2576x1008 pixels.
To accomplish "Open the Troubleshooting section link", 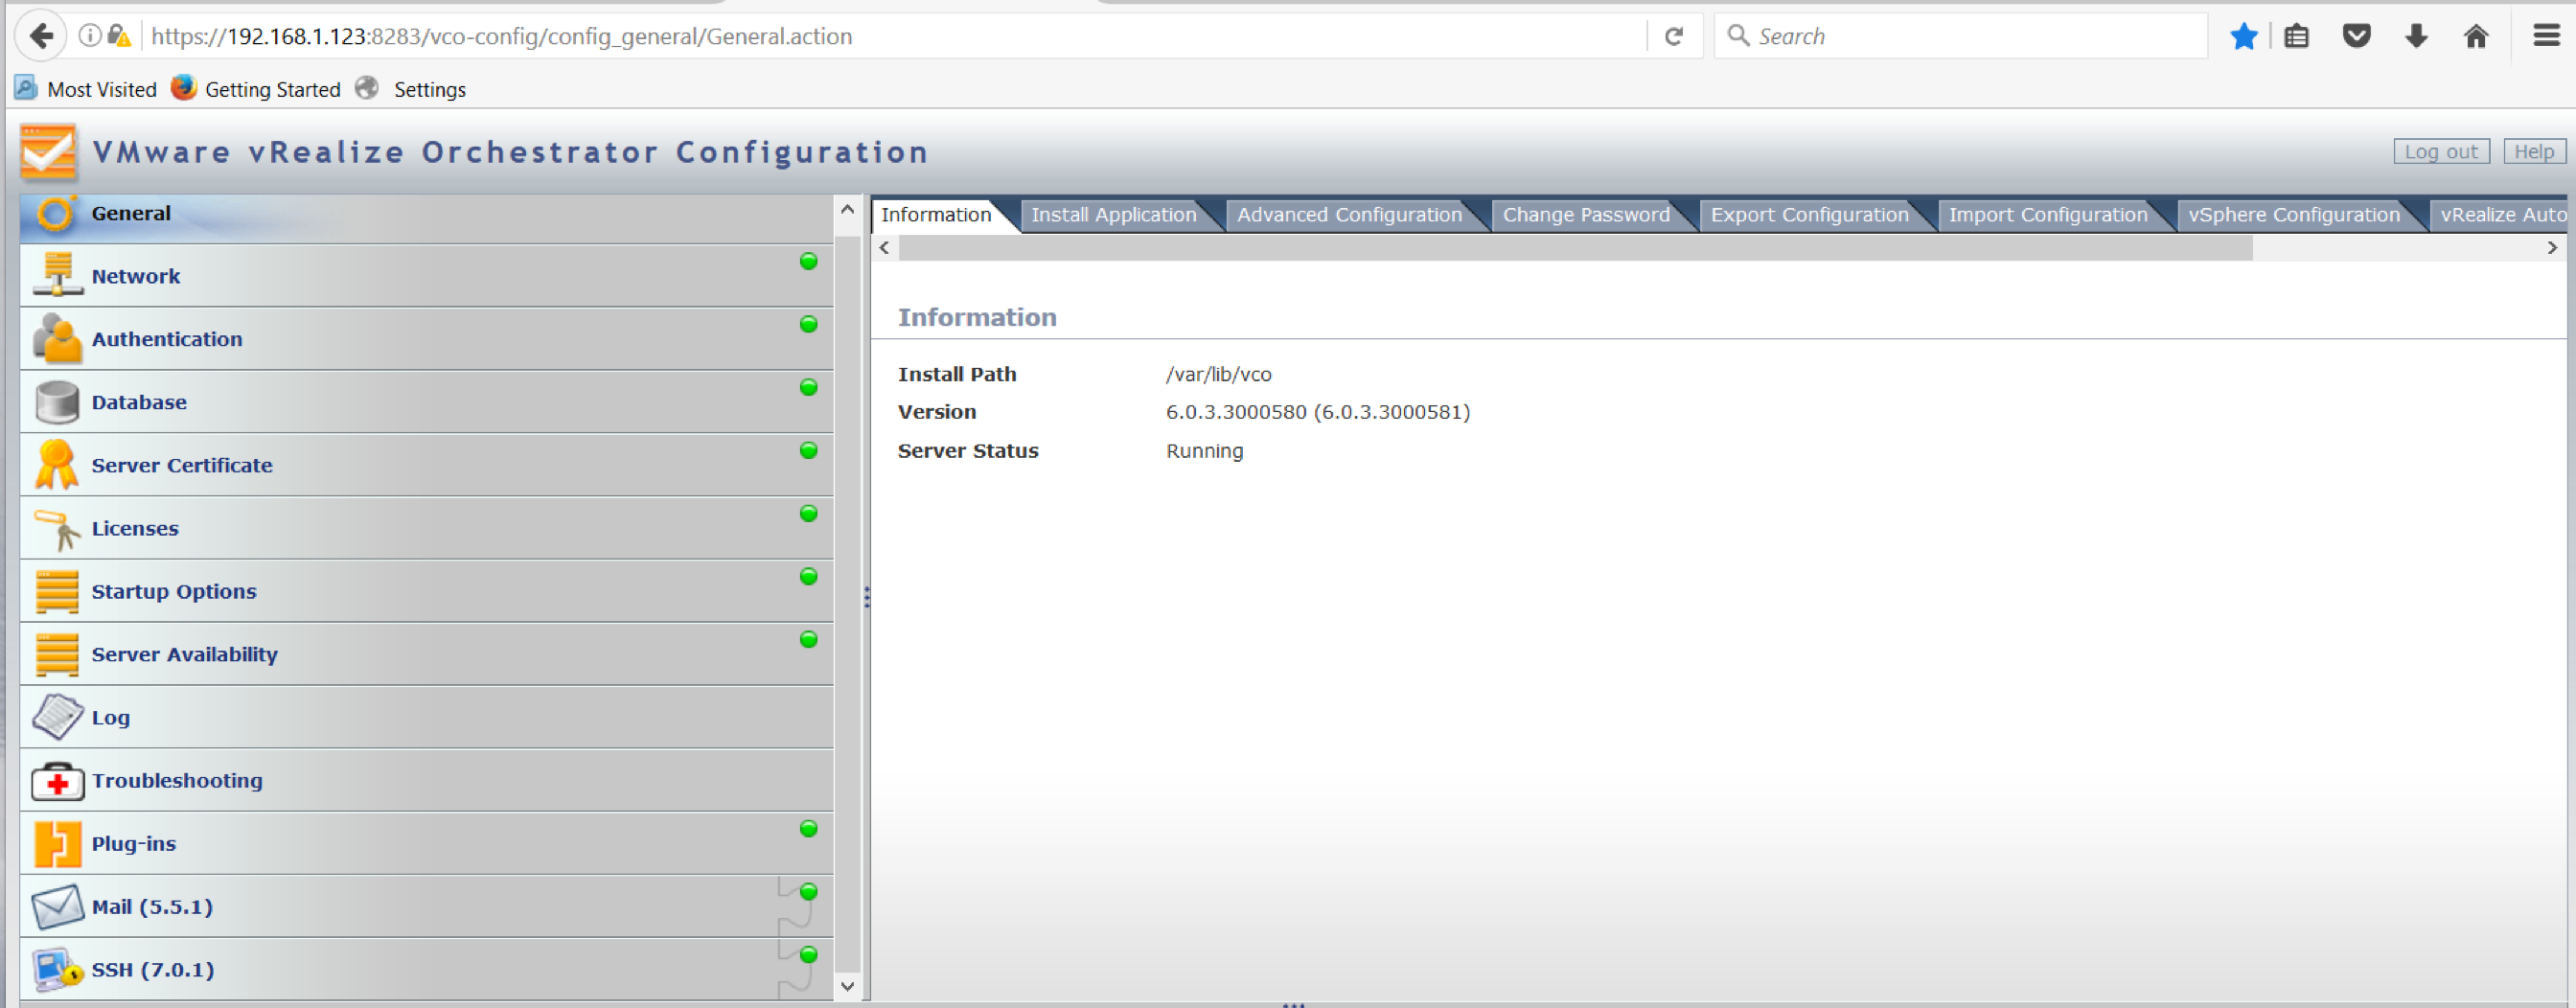I will (177, 780).
